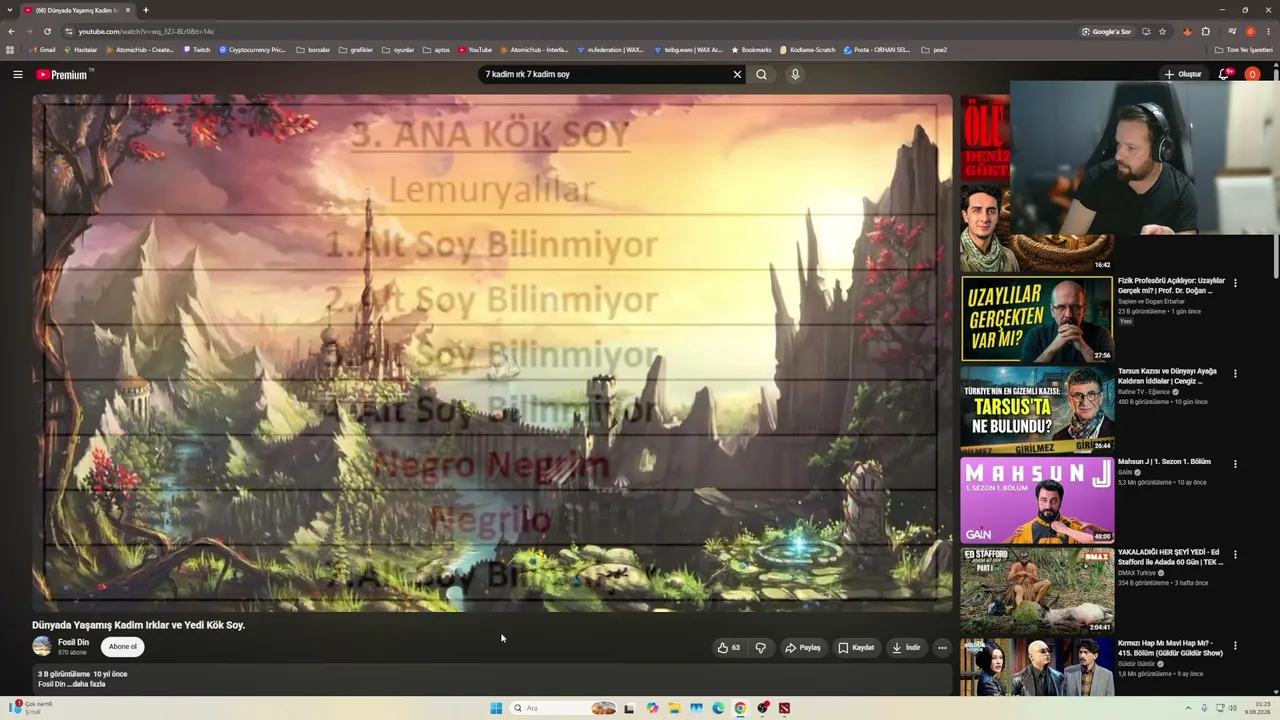Open the Fizik Profesörü Açıklıyor video title
1280x720 pixels.
(1171, 286)
